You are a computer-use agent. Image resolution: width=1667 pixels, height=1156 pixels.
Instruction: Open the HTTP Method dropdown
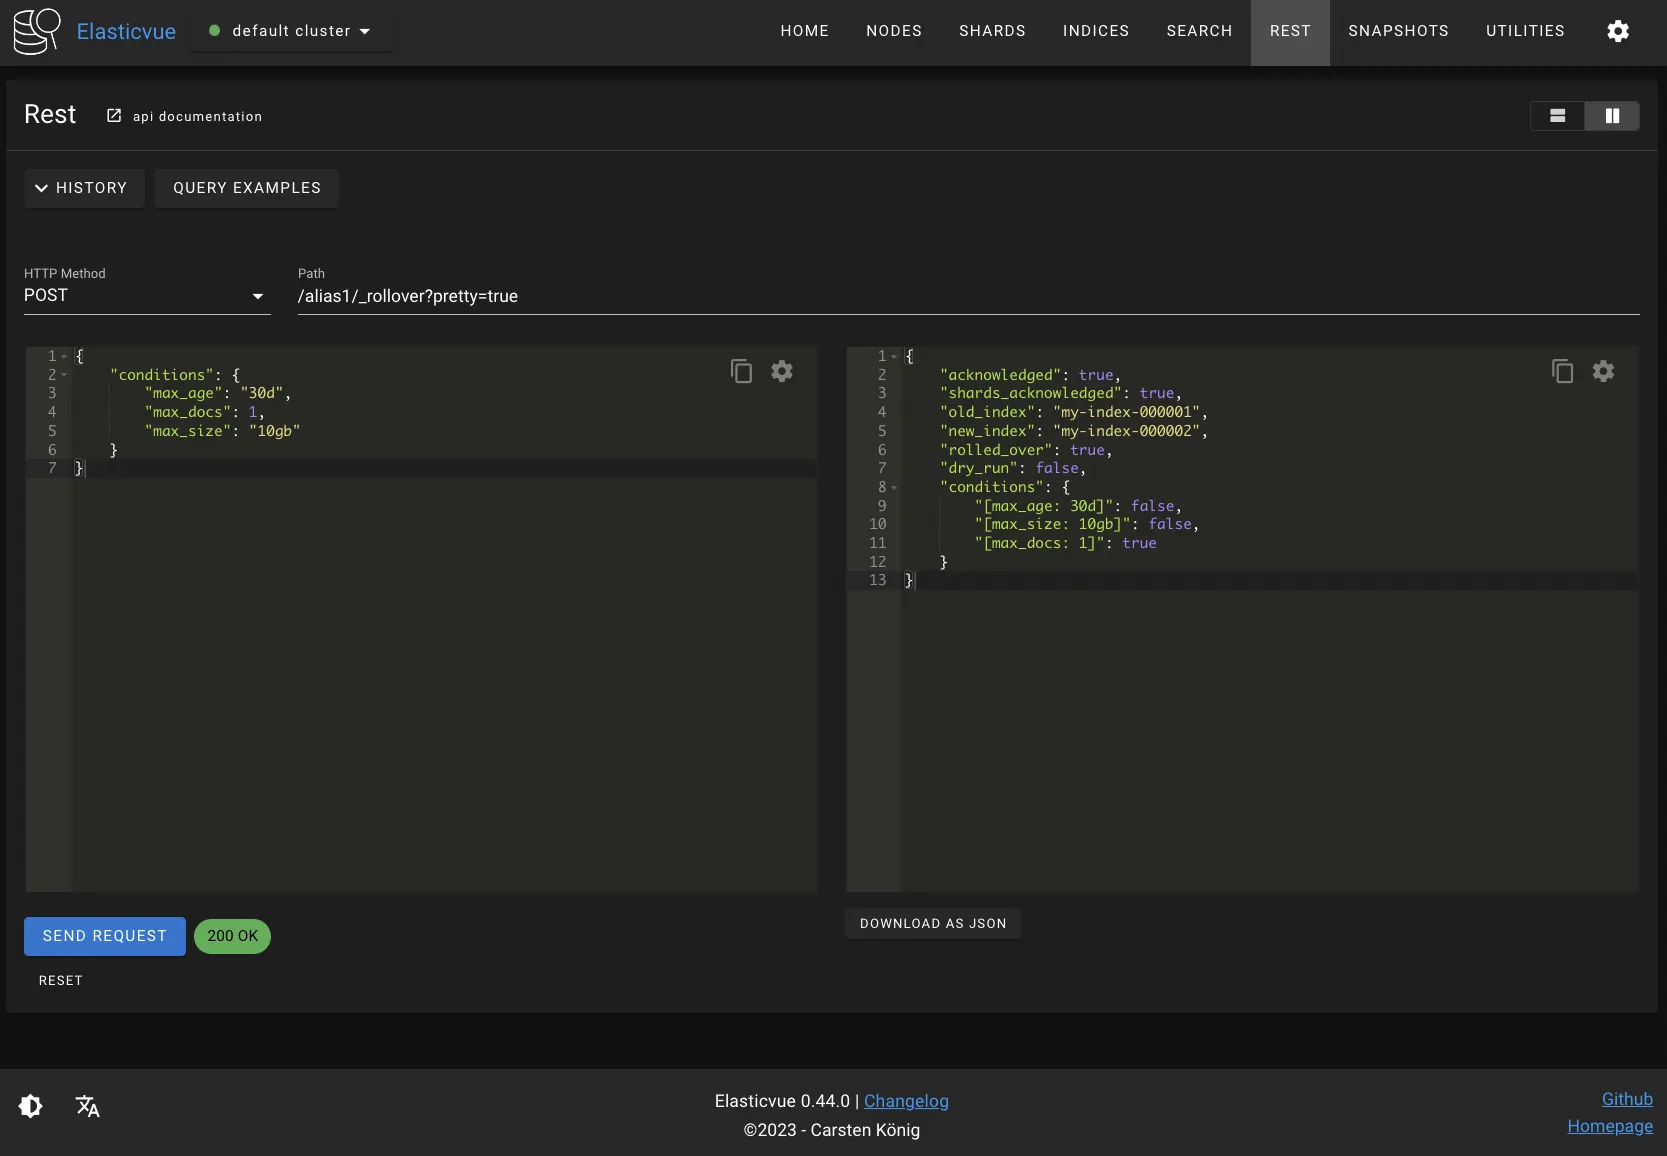[147, 296]
